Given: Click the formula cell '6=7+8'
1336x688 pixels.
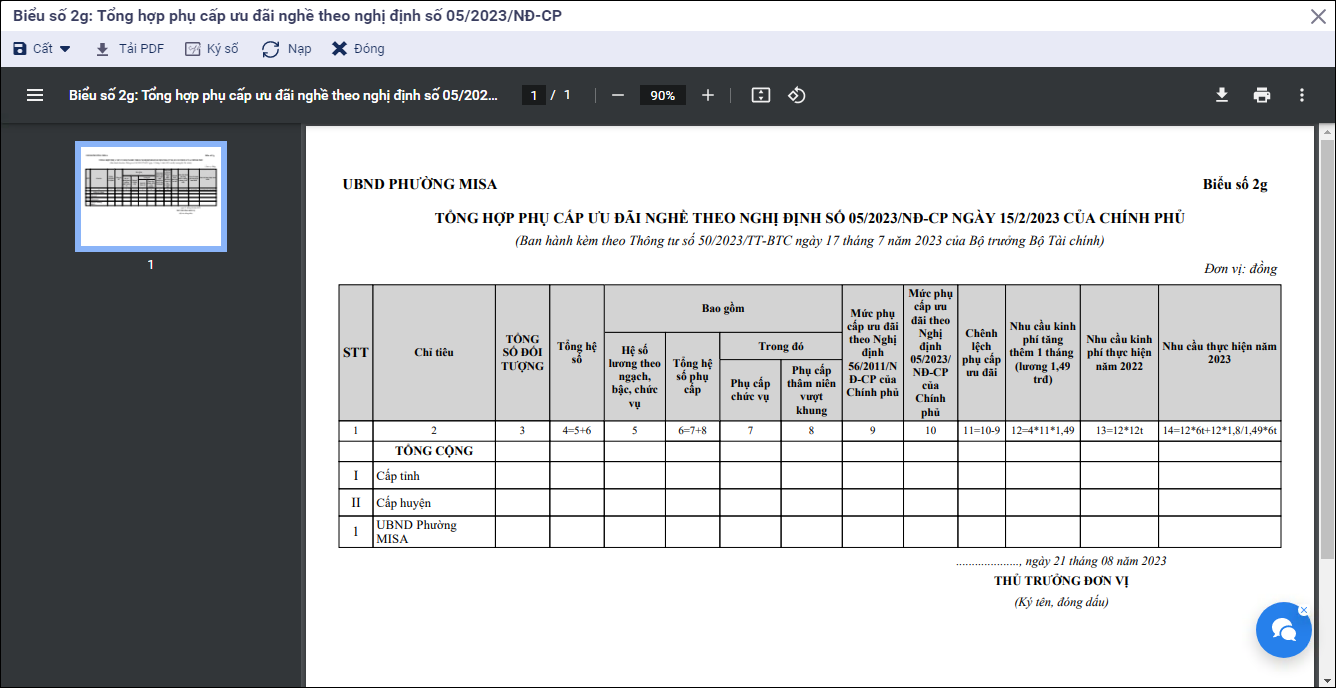Looking at the screenshot, I should pos(692,431).
